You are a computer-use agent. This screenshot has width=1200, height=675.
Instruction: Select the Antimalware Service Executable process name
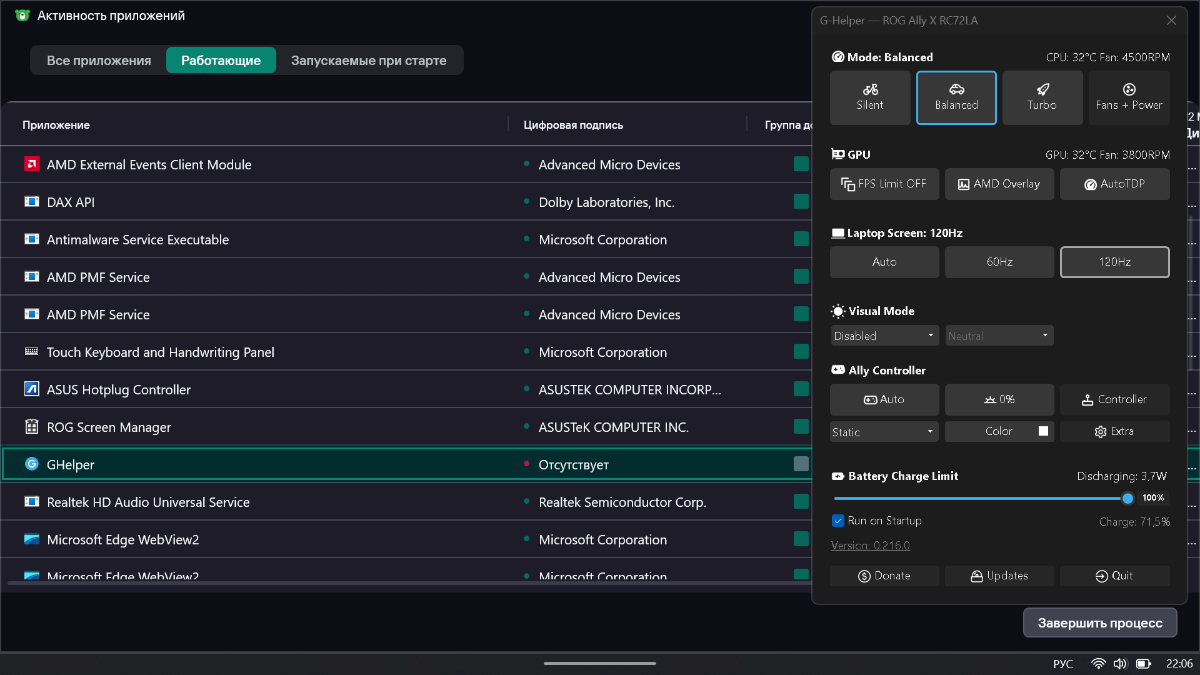(138, 240)
